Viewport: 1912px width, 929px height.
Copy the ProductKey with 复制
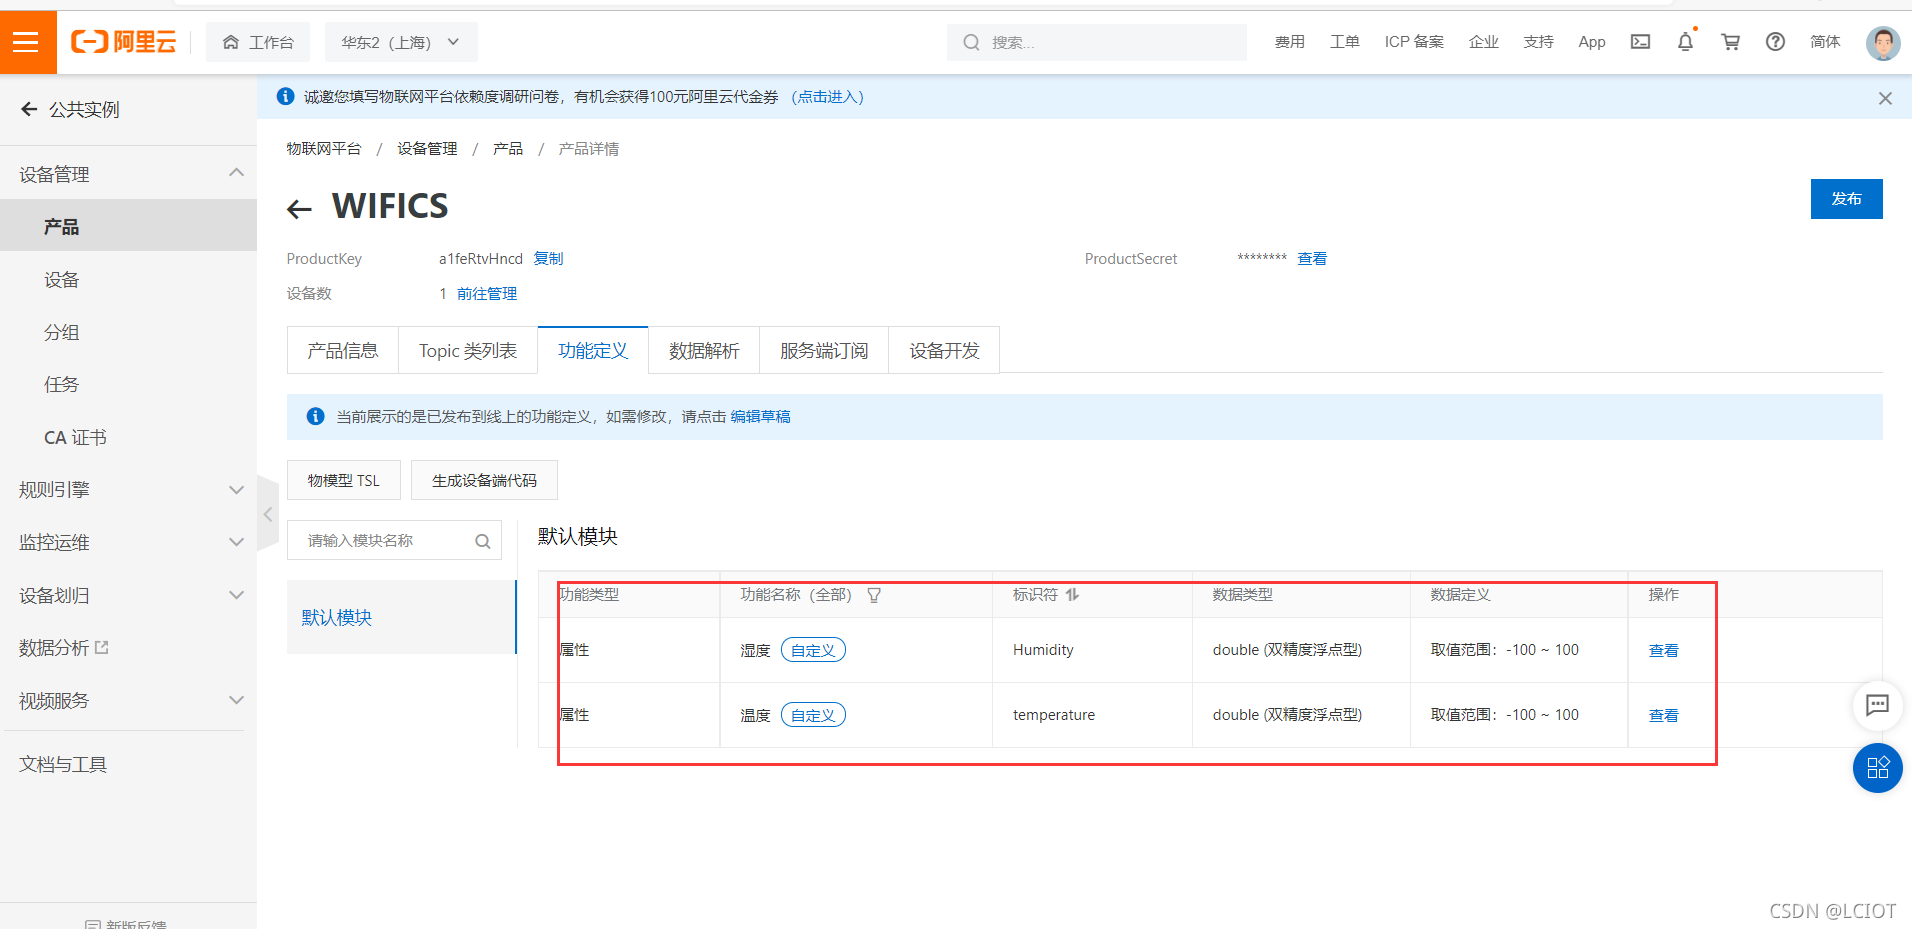[x=548, y=259]
